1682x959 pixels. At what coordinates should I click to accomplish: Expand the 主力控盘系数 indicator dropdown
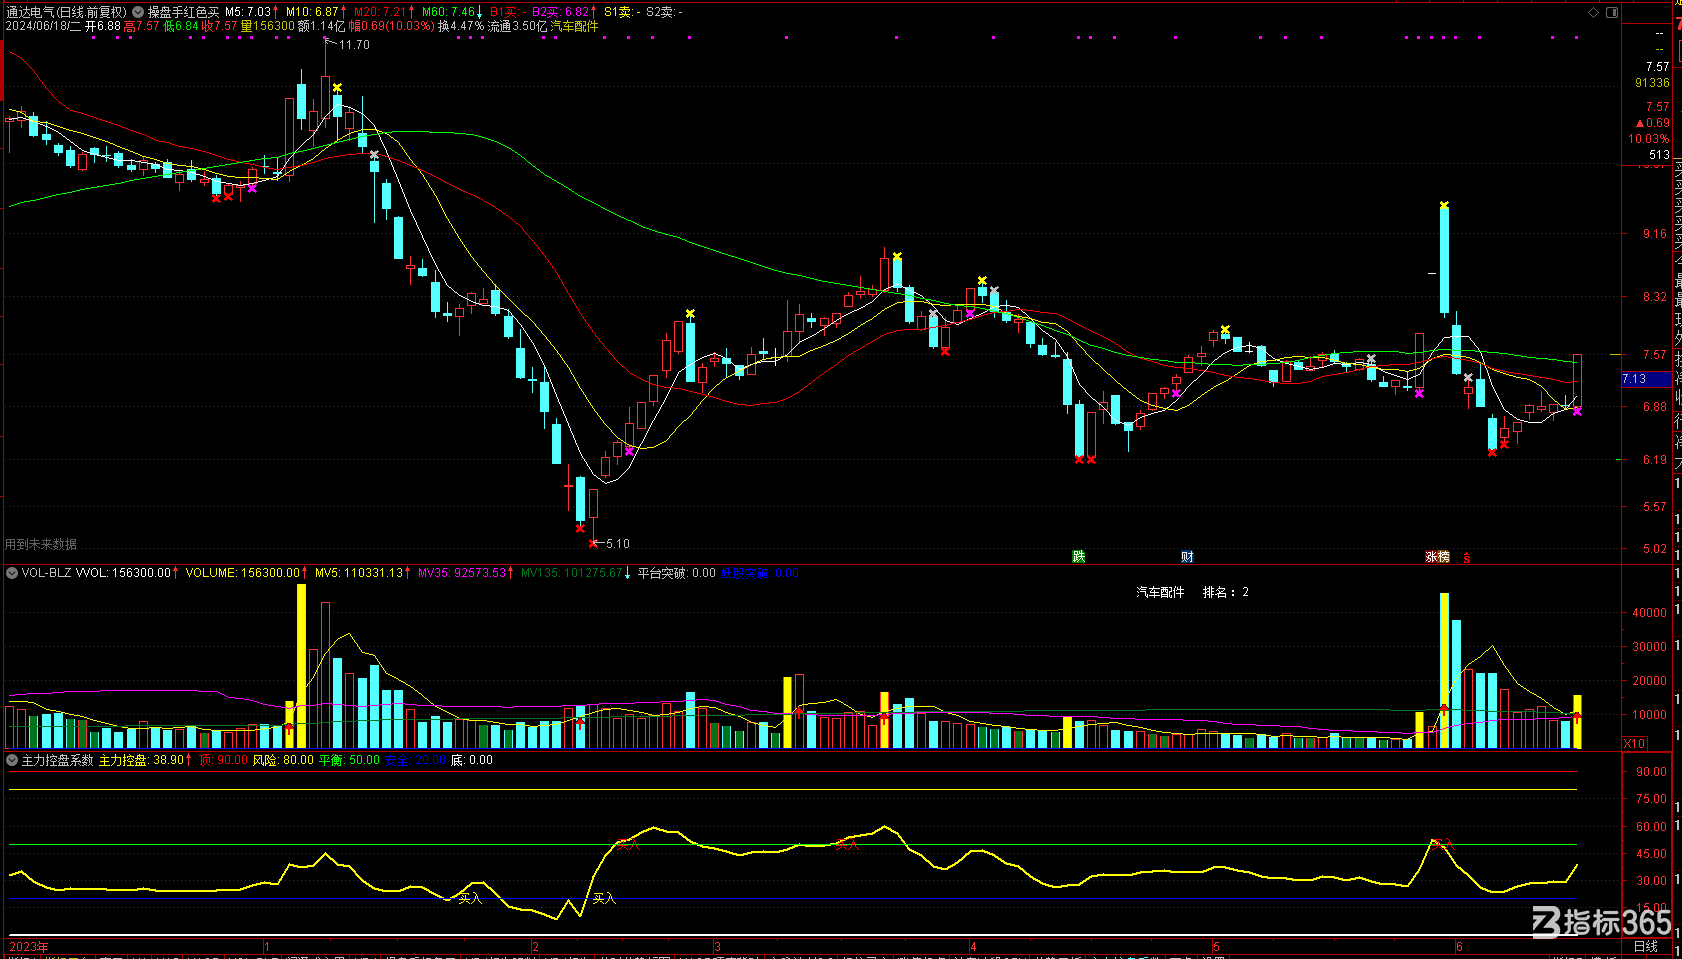coord(12,760)
